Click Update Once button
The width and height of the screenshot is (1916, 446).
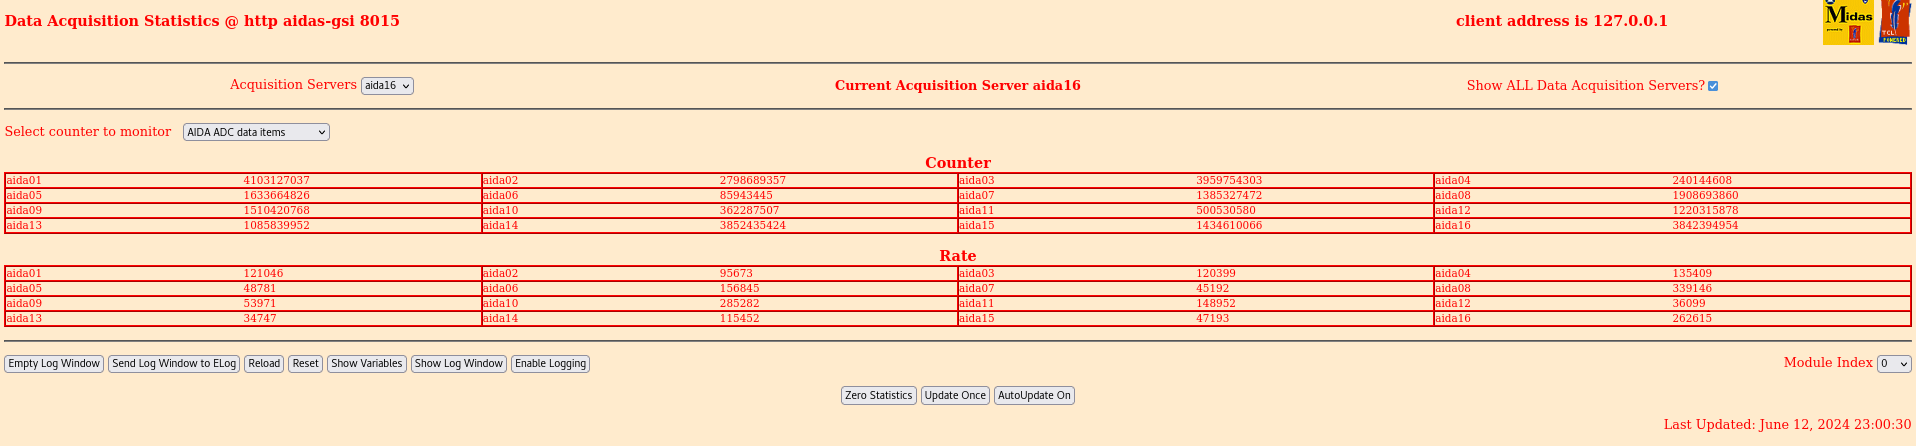955,396
